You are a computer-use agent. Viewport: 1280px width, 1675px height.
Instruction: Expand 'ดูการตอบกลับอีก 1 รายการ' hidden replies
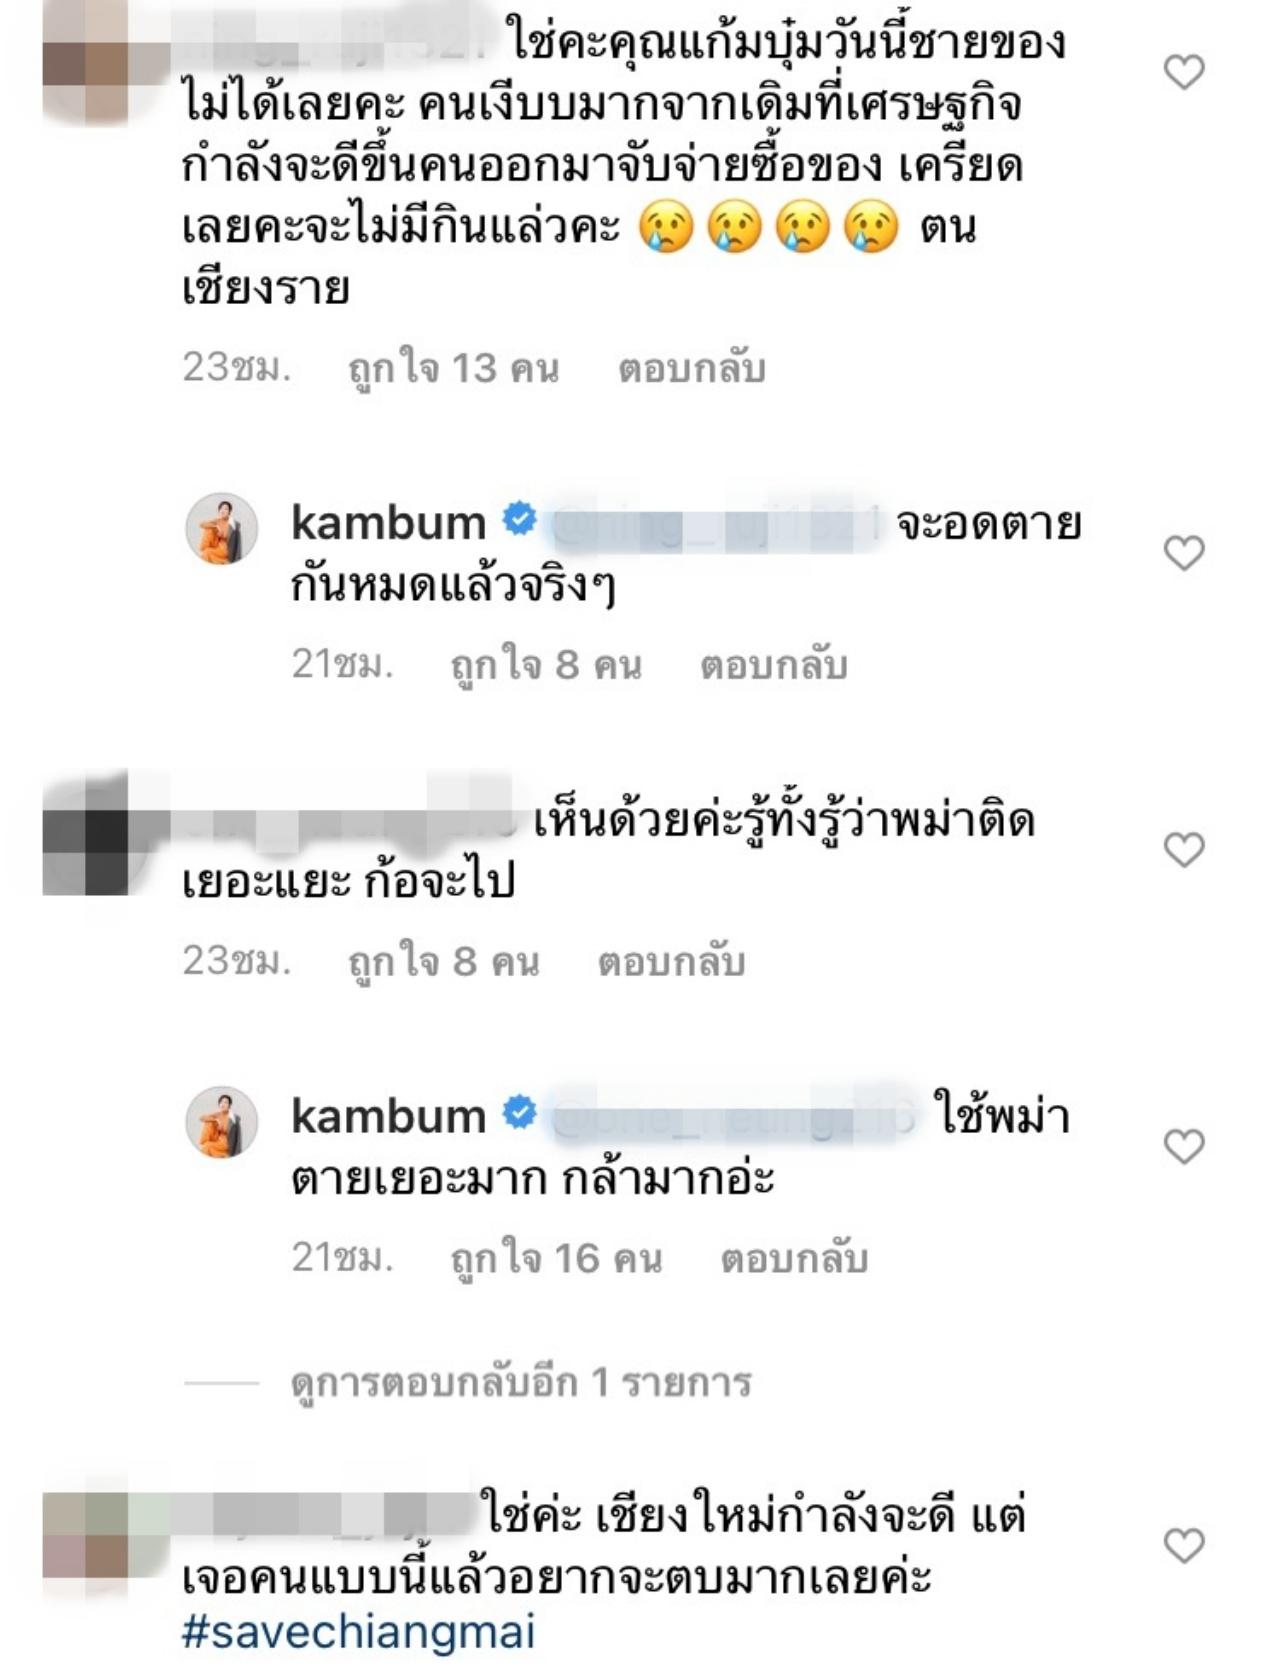521,1383
